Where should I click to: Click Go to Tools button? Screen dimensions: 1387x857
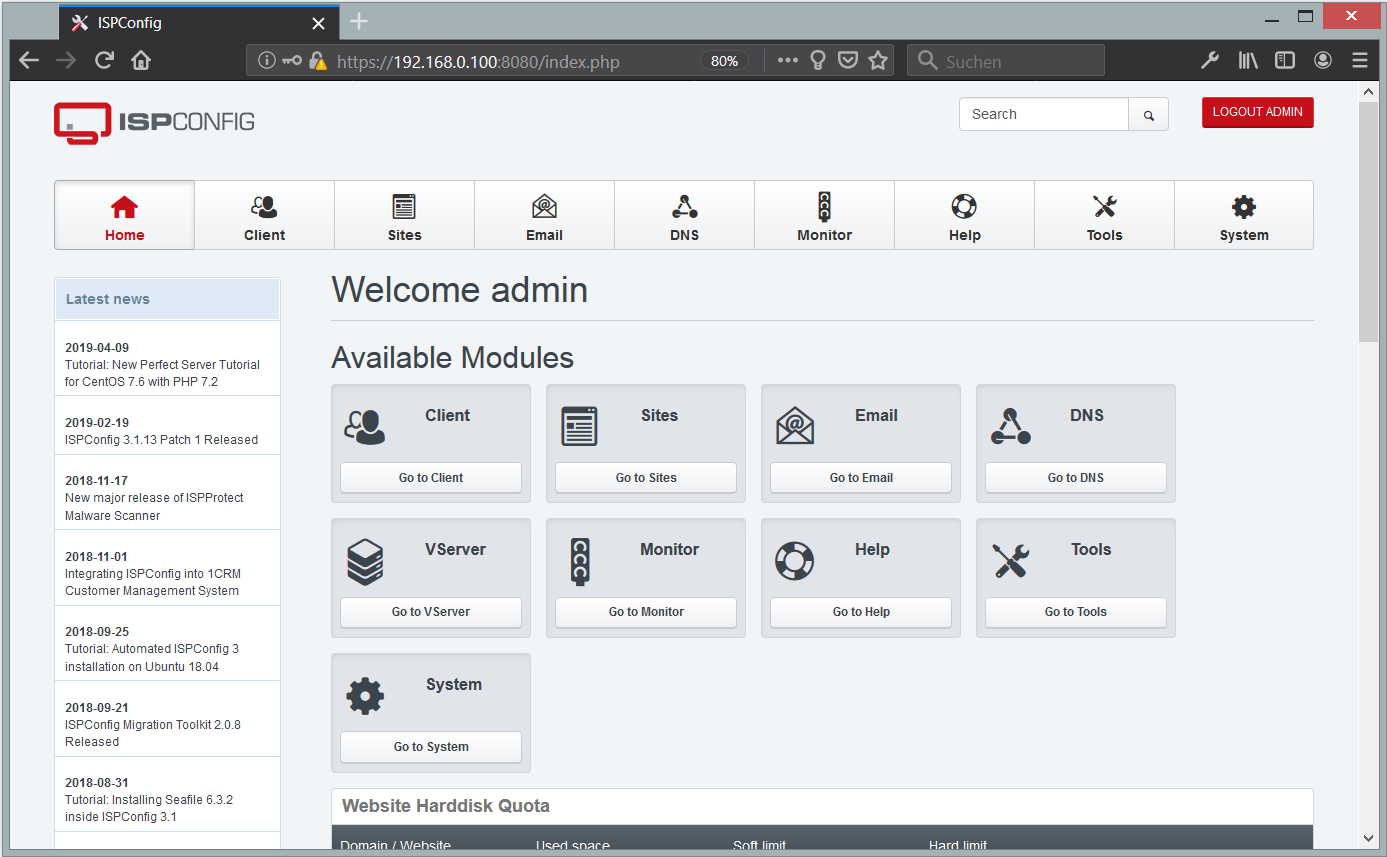pyautogui.click(x=1076, y=612)
